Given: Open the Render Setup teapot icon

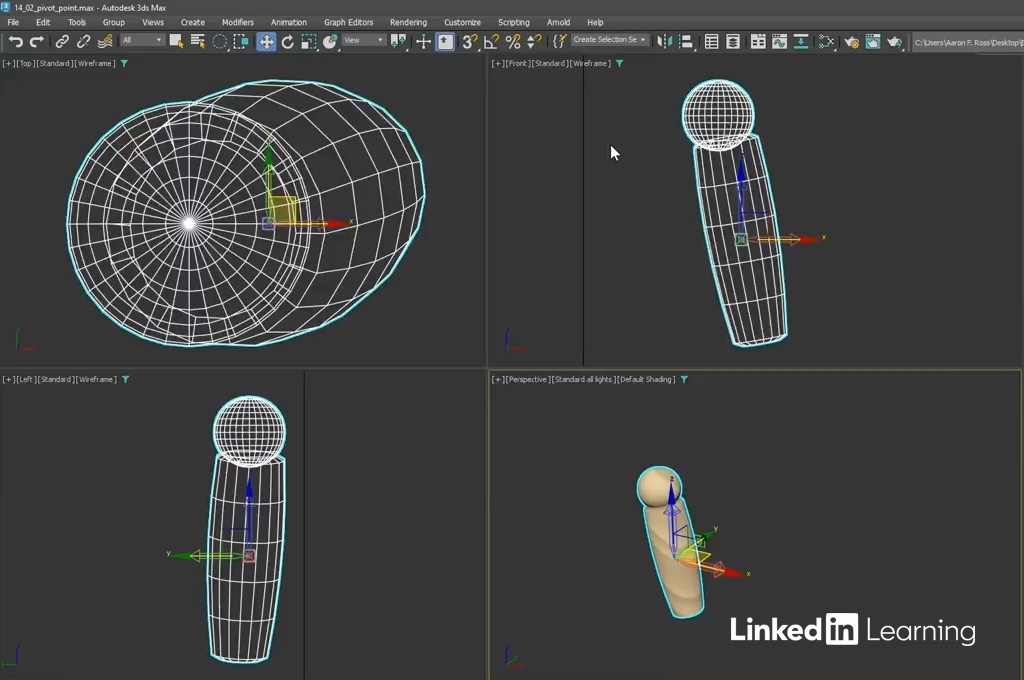Looking at the screenshot, I should [x=851, y=41].
